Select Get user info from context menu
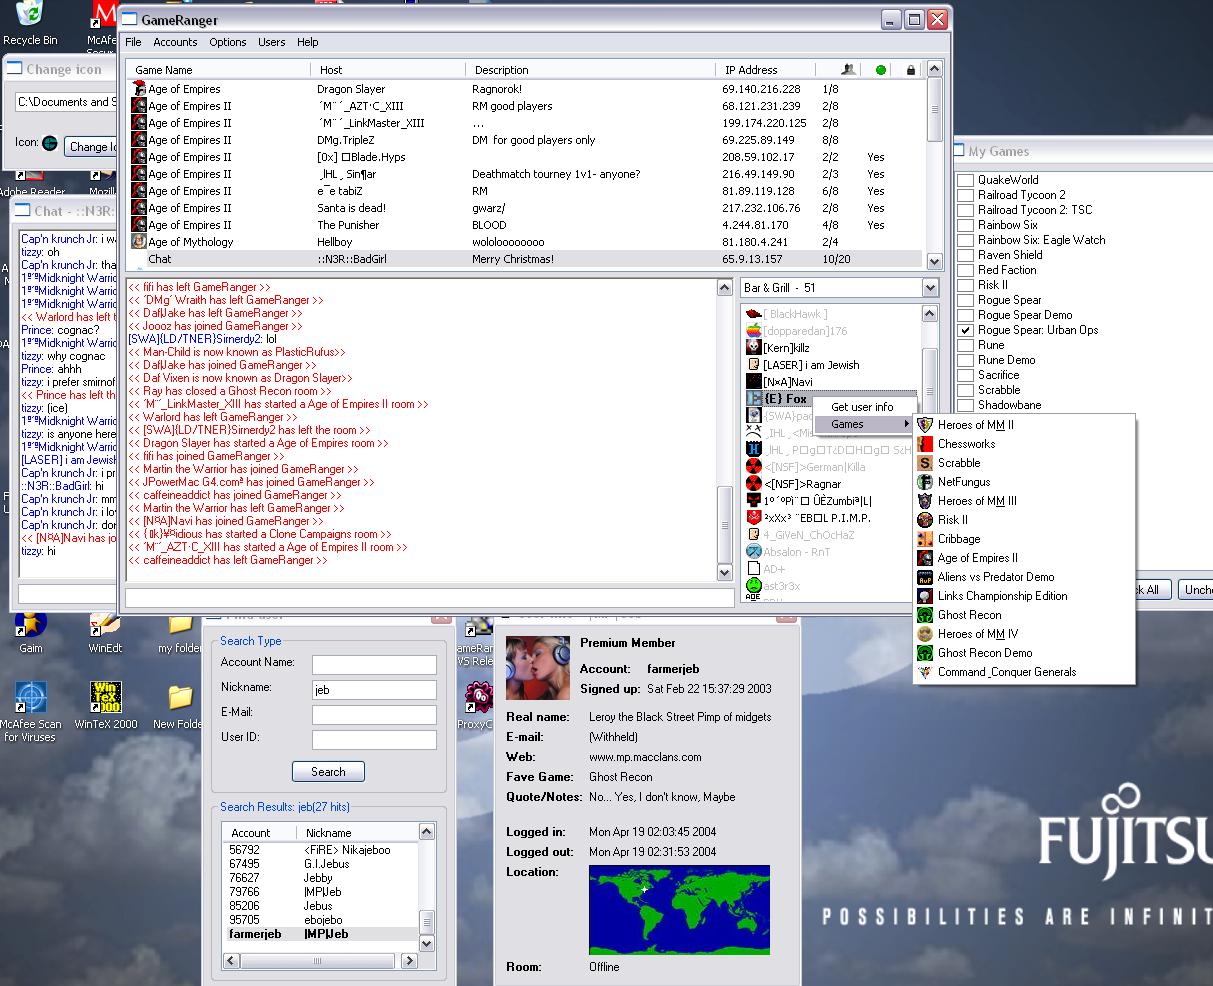 [862, 407]
